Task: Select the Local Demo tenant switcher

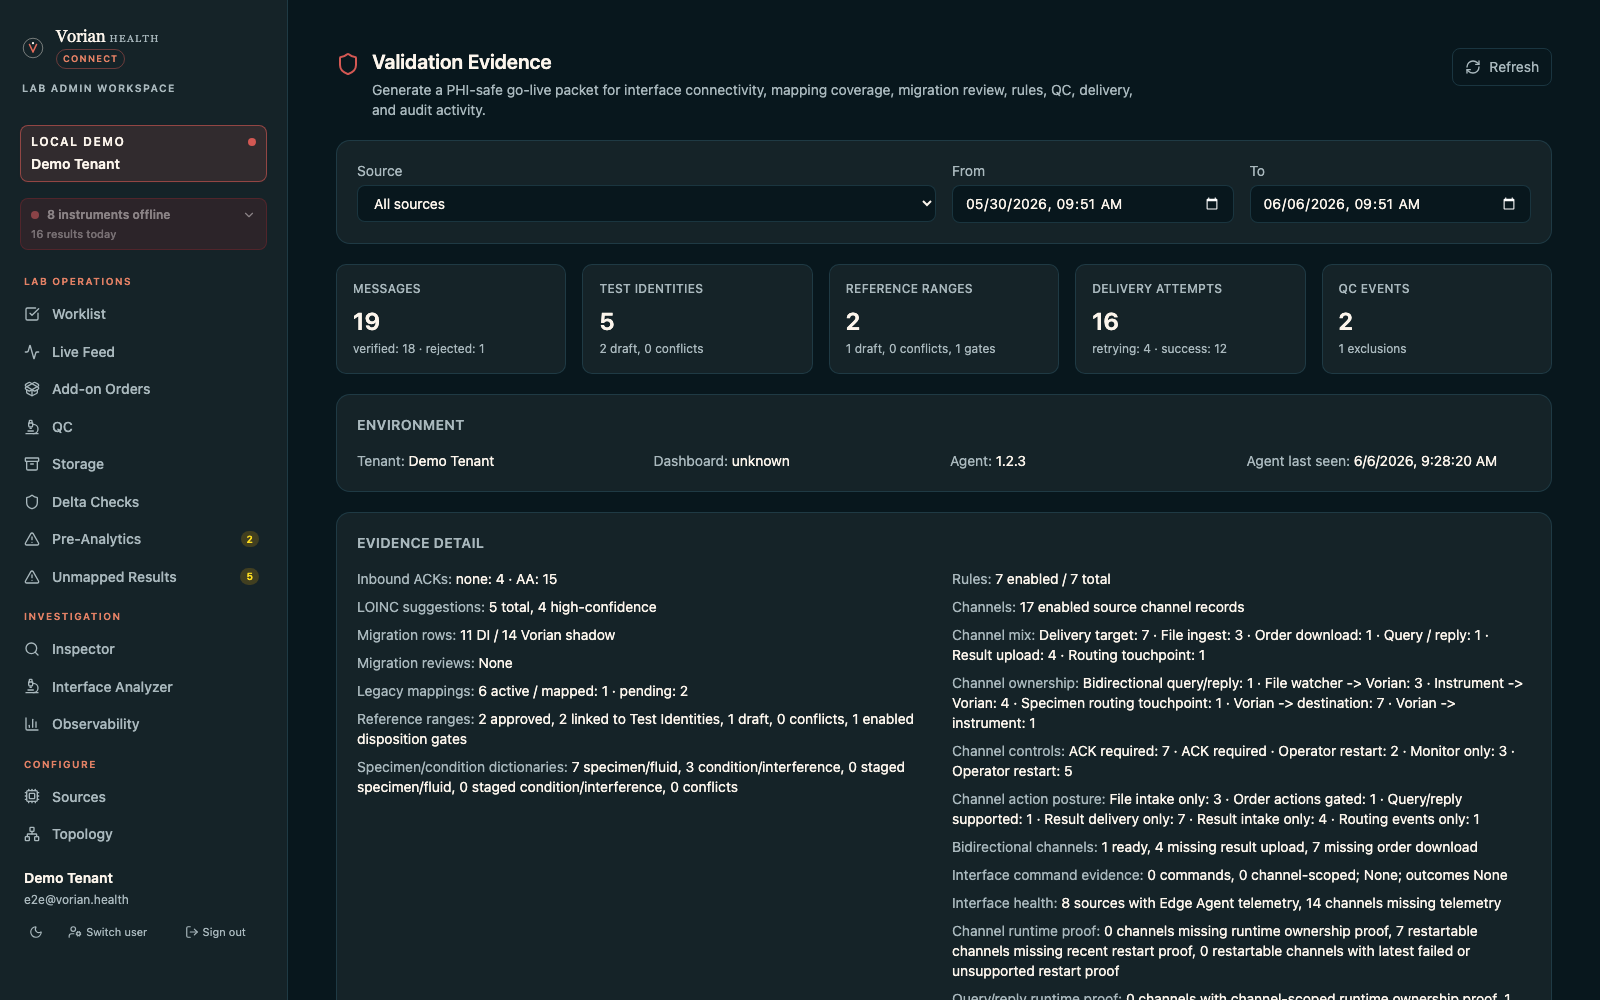Action: tap(143, 153)
